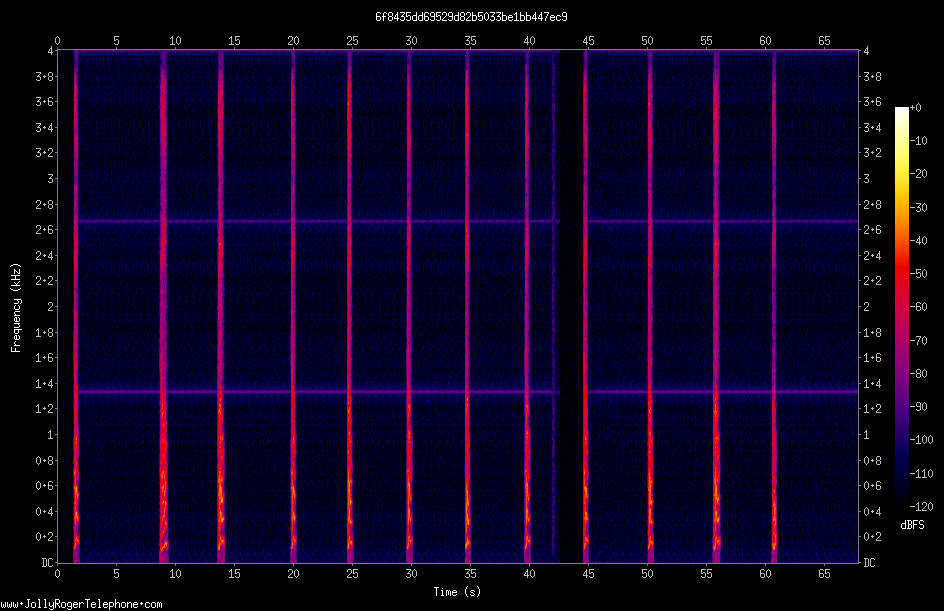Click the audio burst near 30 seconds
Viewport: 944px width, 611px height.
click(409, 307)
